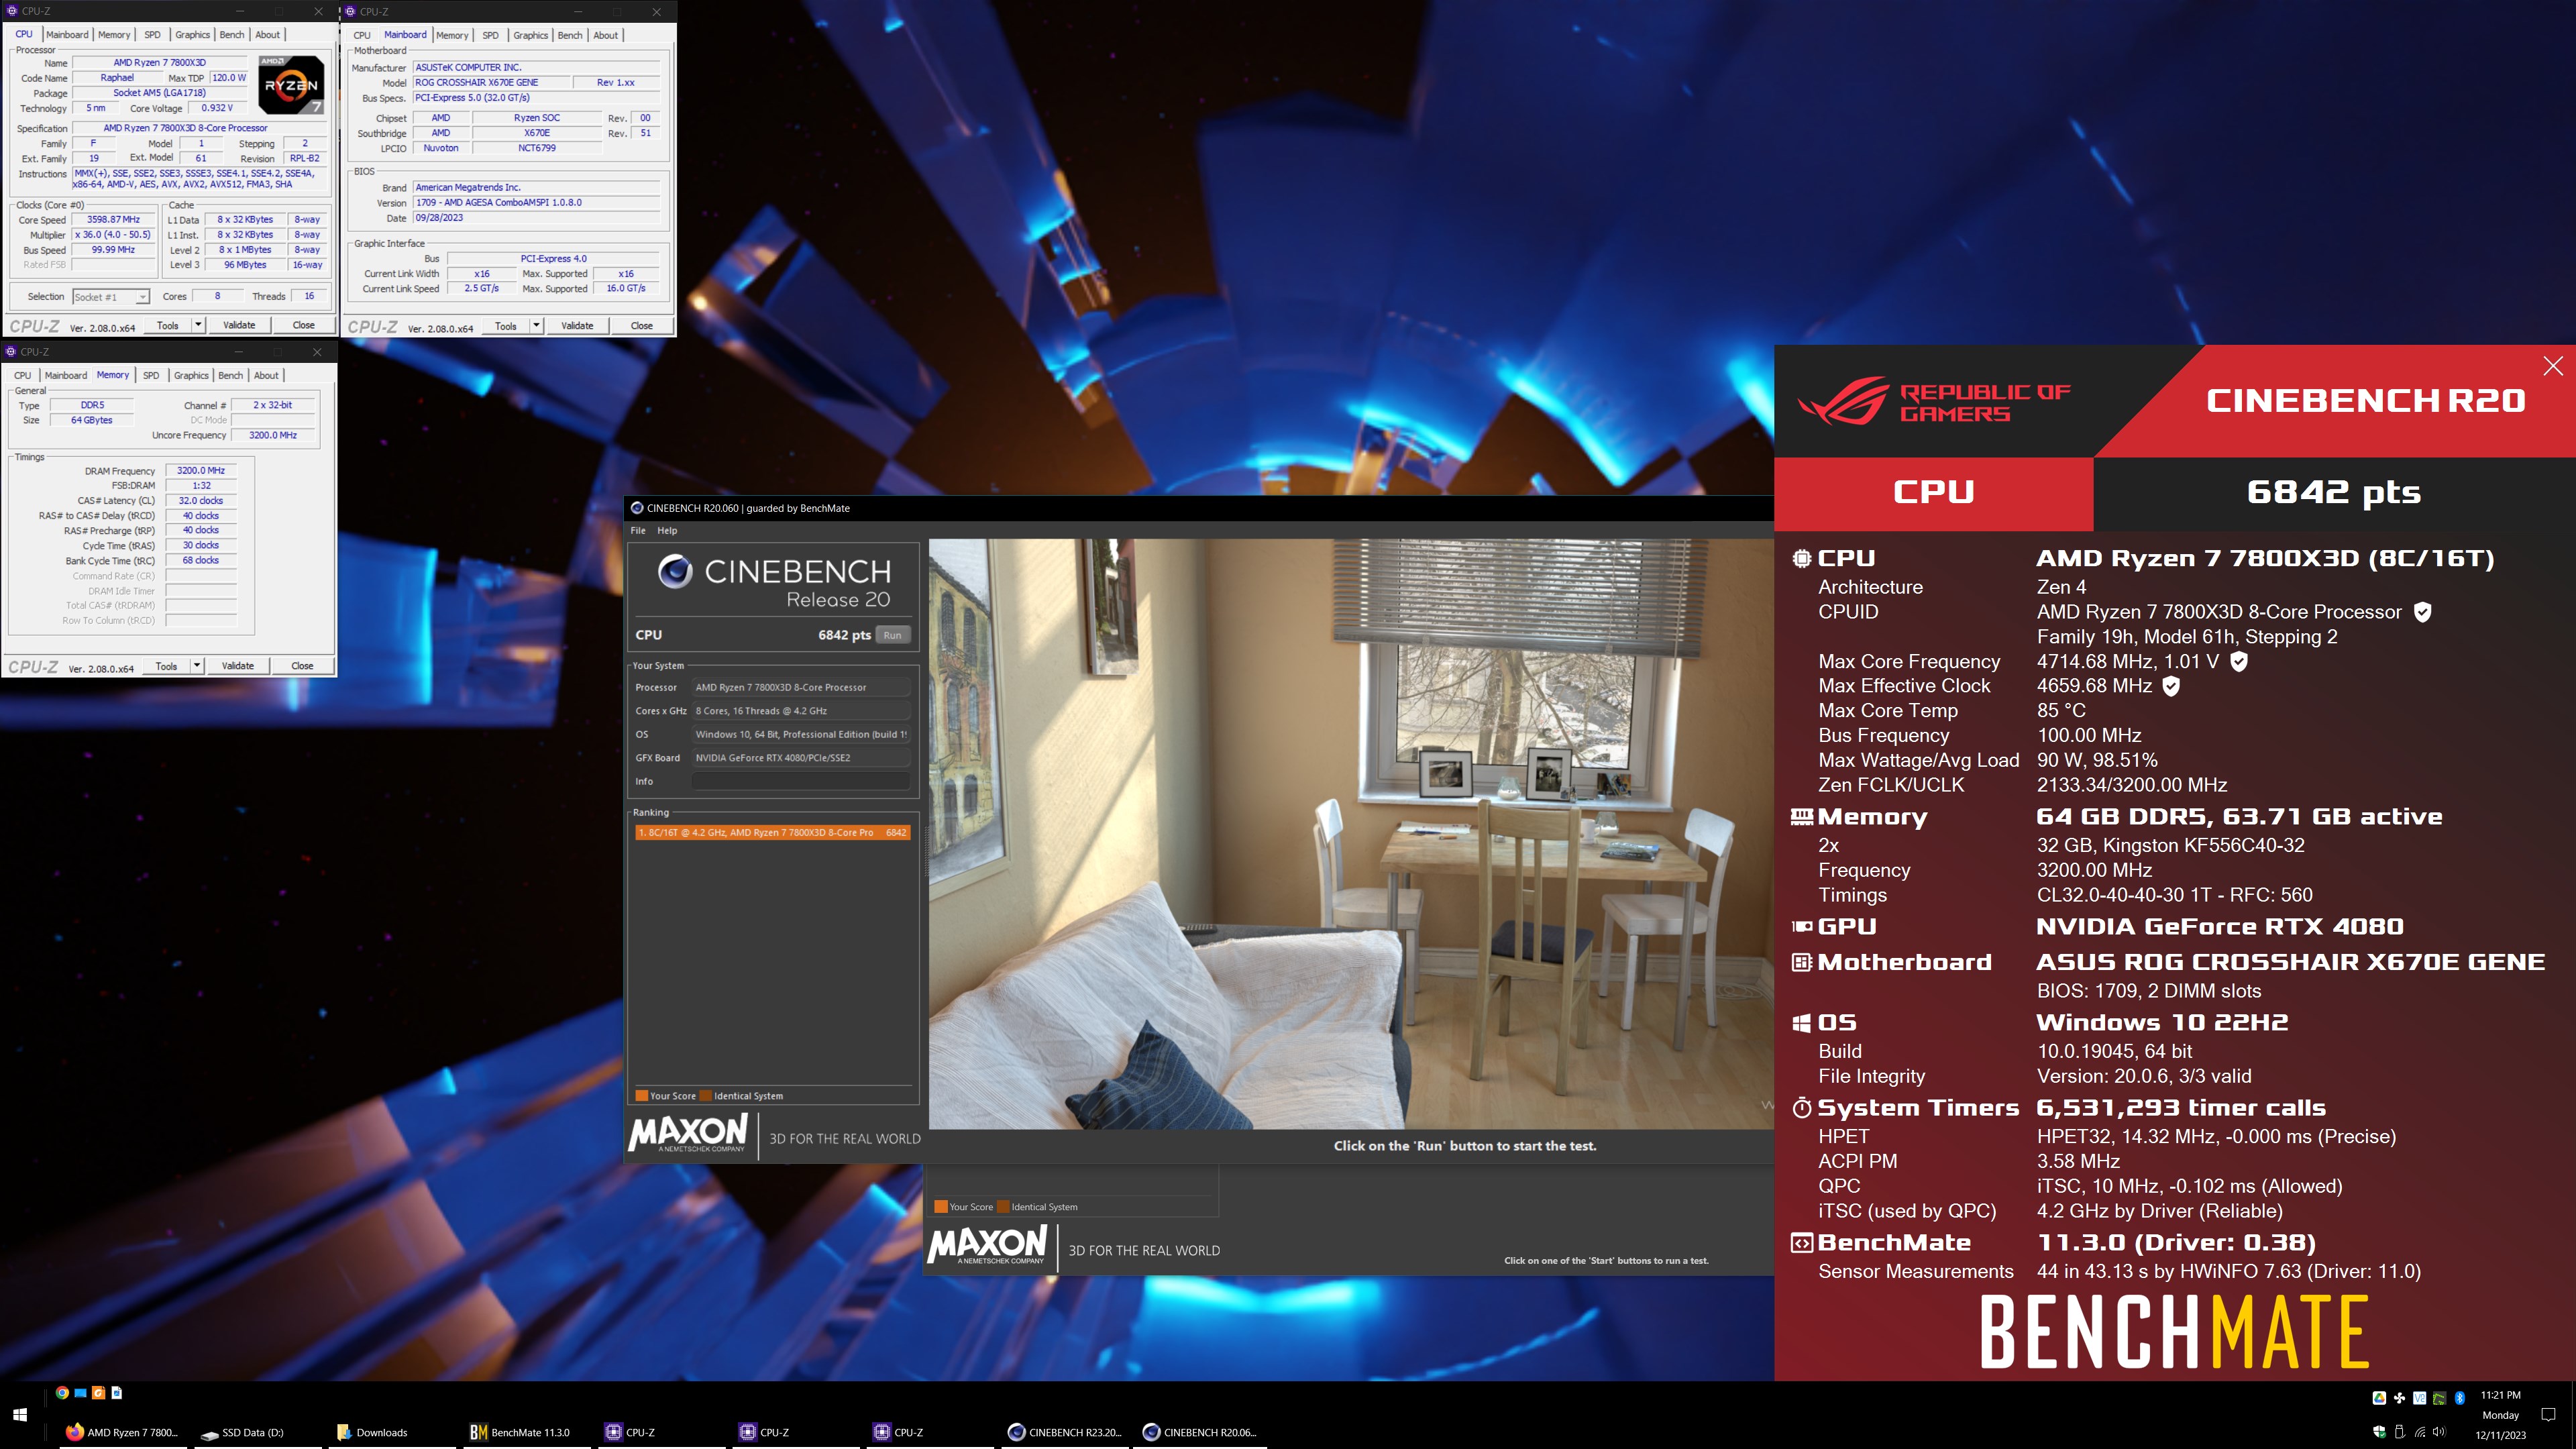
Task: Switch to CPU tab in CPU-Z Memory window
Action: 22,375
